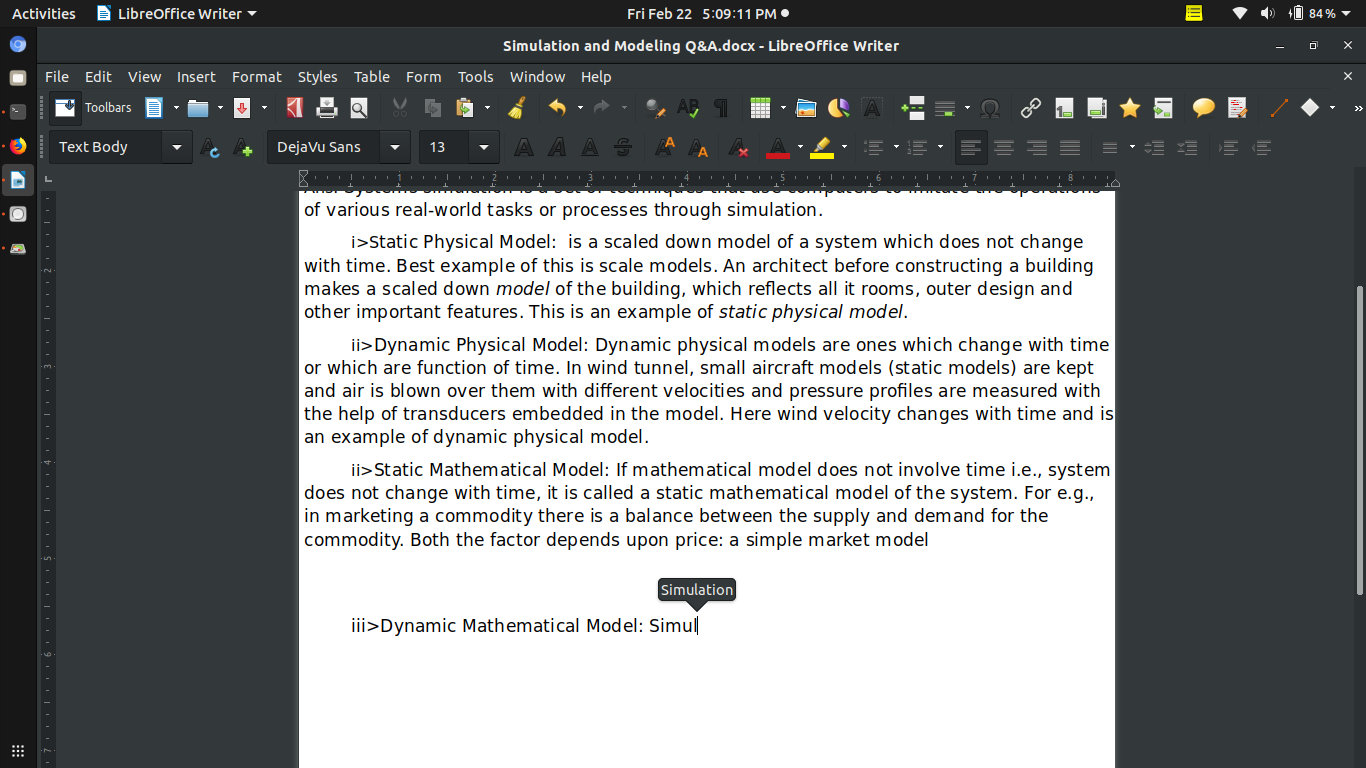The height and width of the screenshot is (768, 1366).
Task: Toggle justified paragraph alignment
Action: pos(1070,148)
